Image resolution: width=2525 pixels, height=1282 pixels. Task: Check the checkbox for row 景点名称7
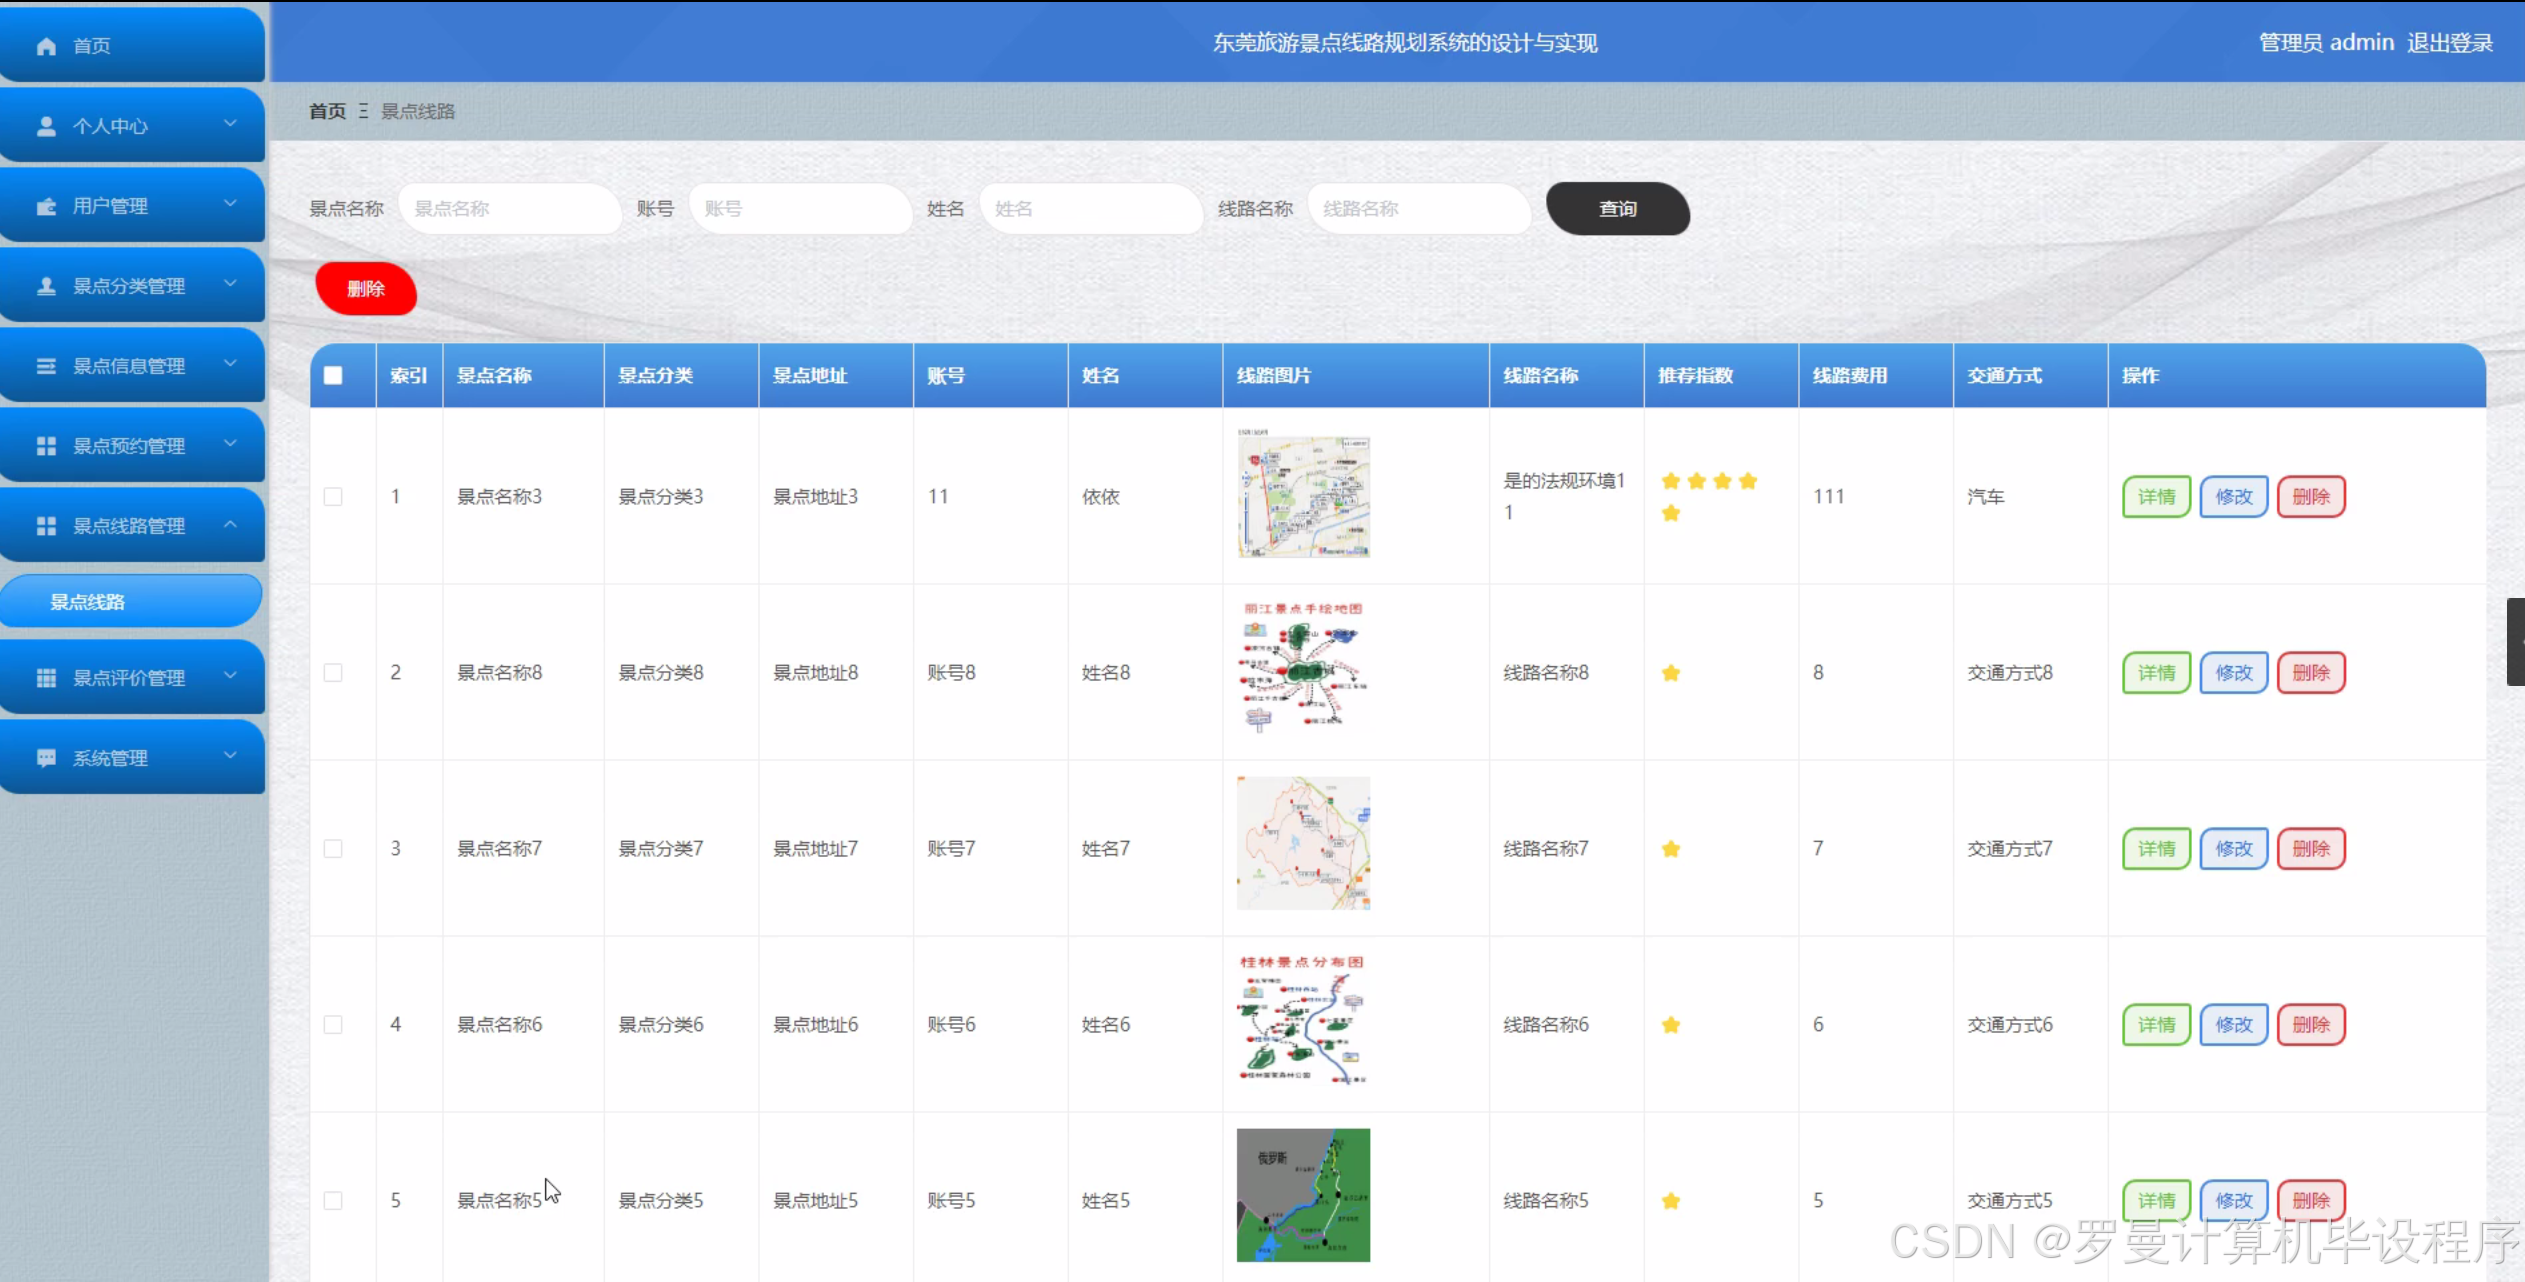333,849
